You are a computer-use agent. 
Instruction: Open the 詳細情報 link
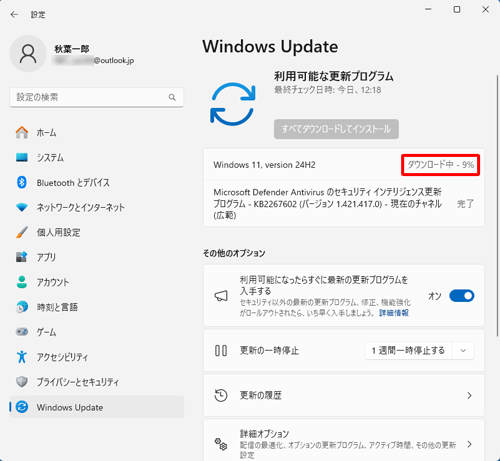pos(394,313)
